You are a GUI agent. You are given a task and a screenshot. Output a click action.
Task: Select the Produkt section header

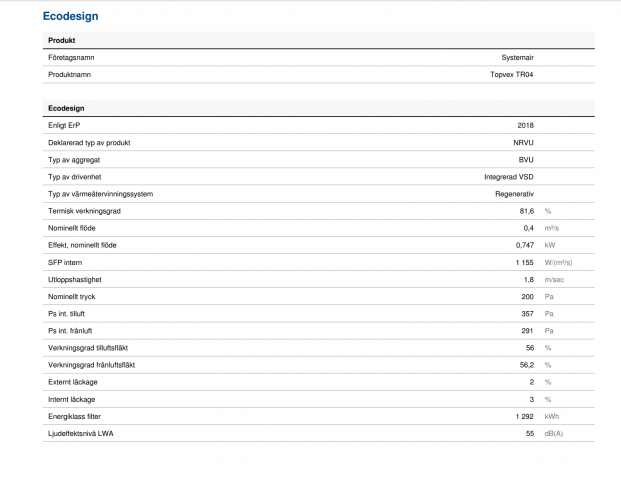click(62, 40)
